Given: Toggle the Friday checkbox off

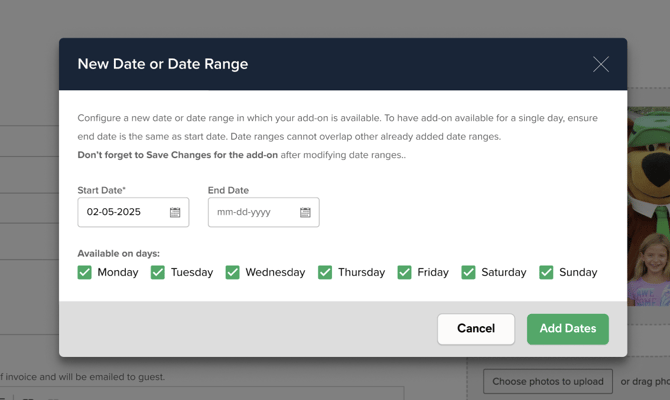Looking at the screenshot, I should click(404, 272).
